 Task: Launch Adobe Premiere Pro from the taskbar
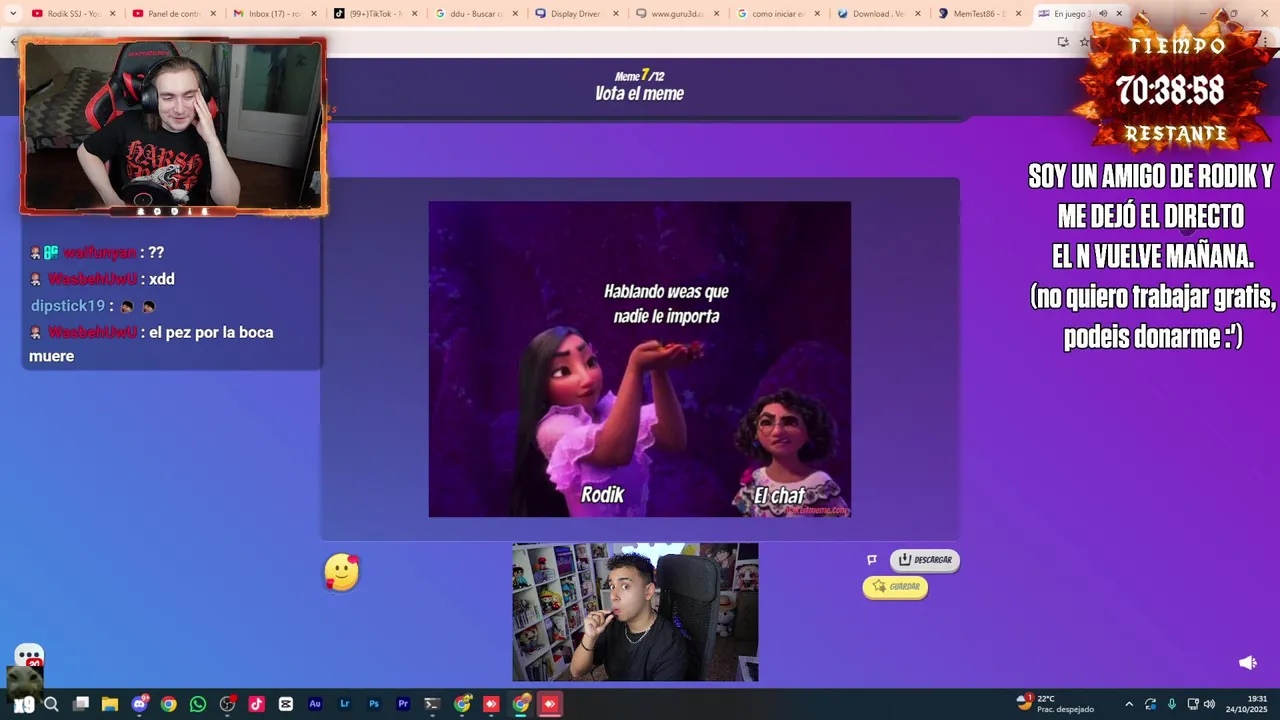[x=403, y=704]
